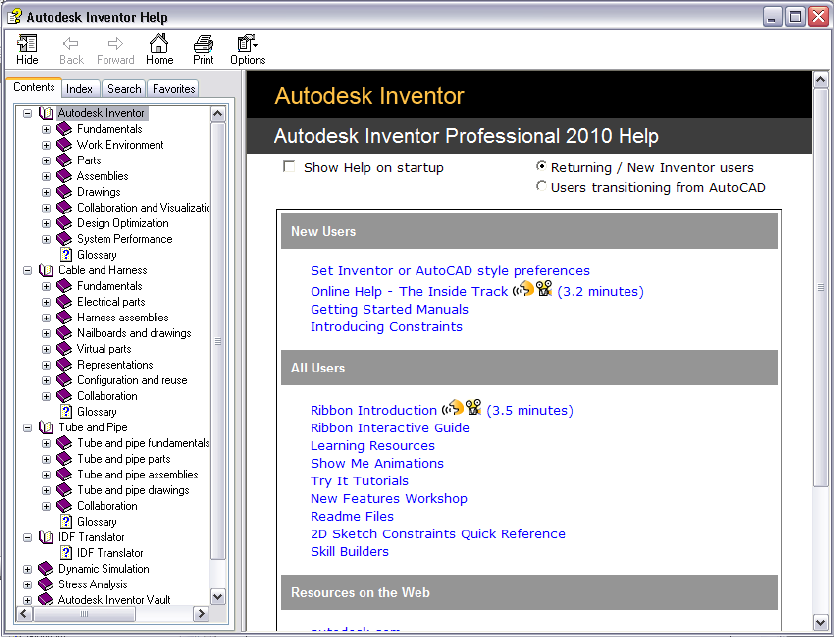Viewport: 834px width, 637px height.
Task: Click help page scroll down arrow
Action: click(x=821, y=622)
